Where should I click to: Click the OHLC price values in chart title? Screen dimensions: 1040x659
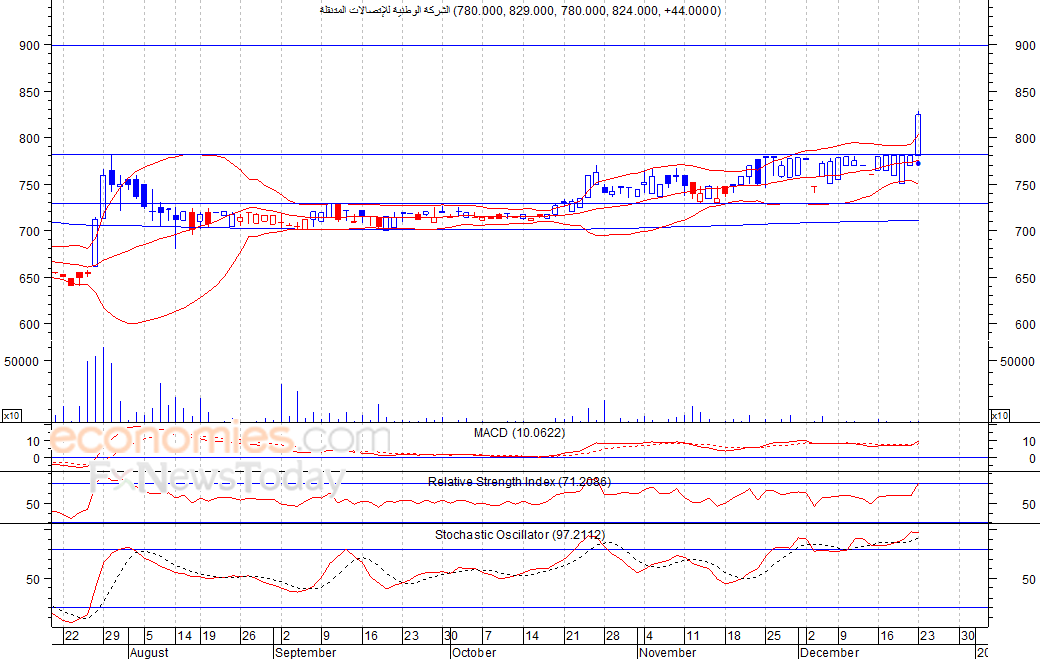[x=587, y=11]
